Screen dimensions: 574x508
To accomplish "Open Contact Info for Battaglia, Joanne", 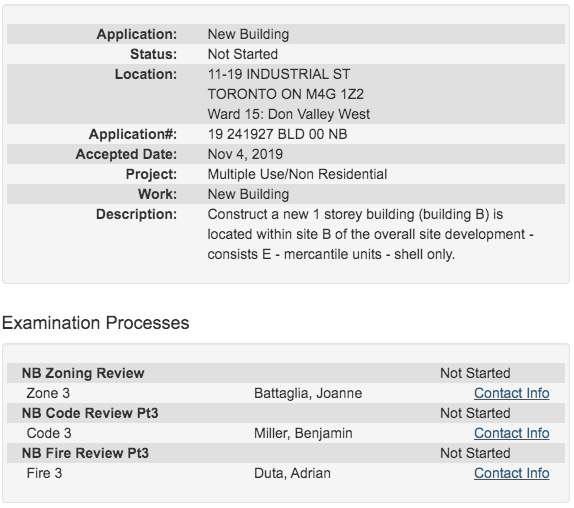I will [x=511, y=393].
